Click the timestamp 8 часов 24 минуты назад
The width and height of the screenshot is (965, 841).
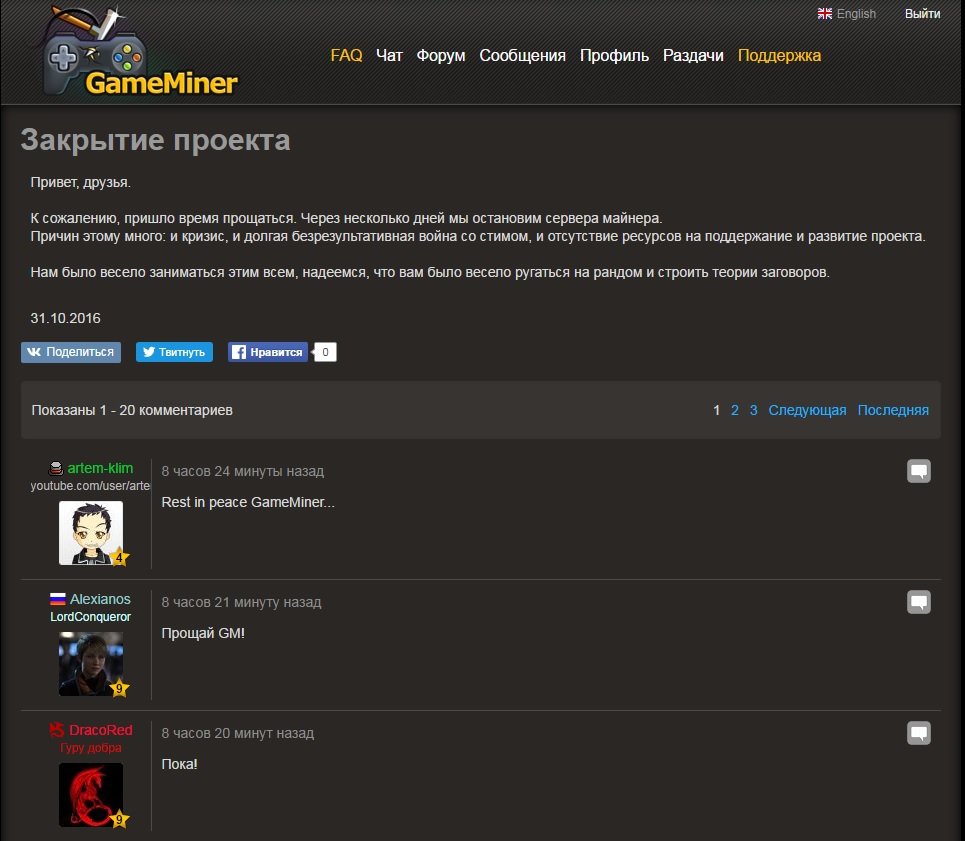(242, 471)
